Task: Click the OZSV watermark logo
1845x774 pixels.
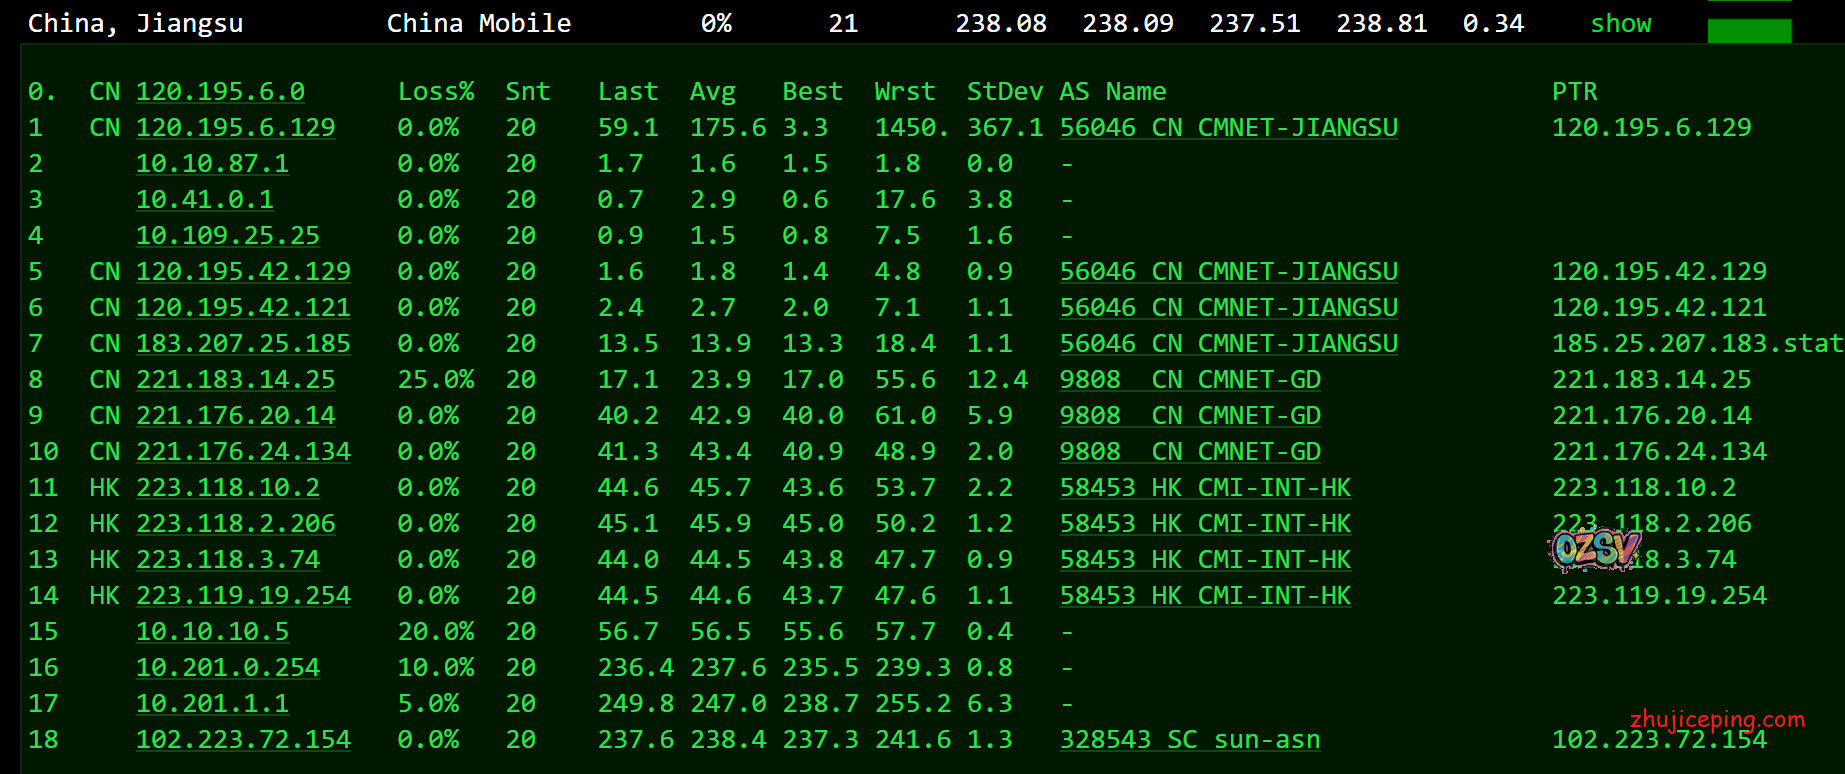Action: [1594, 549]
